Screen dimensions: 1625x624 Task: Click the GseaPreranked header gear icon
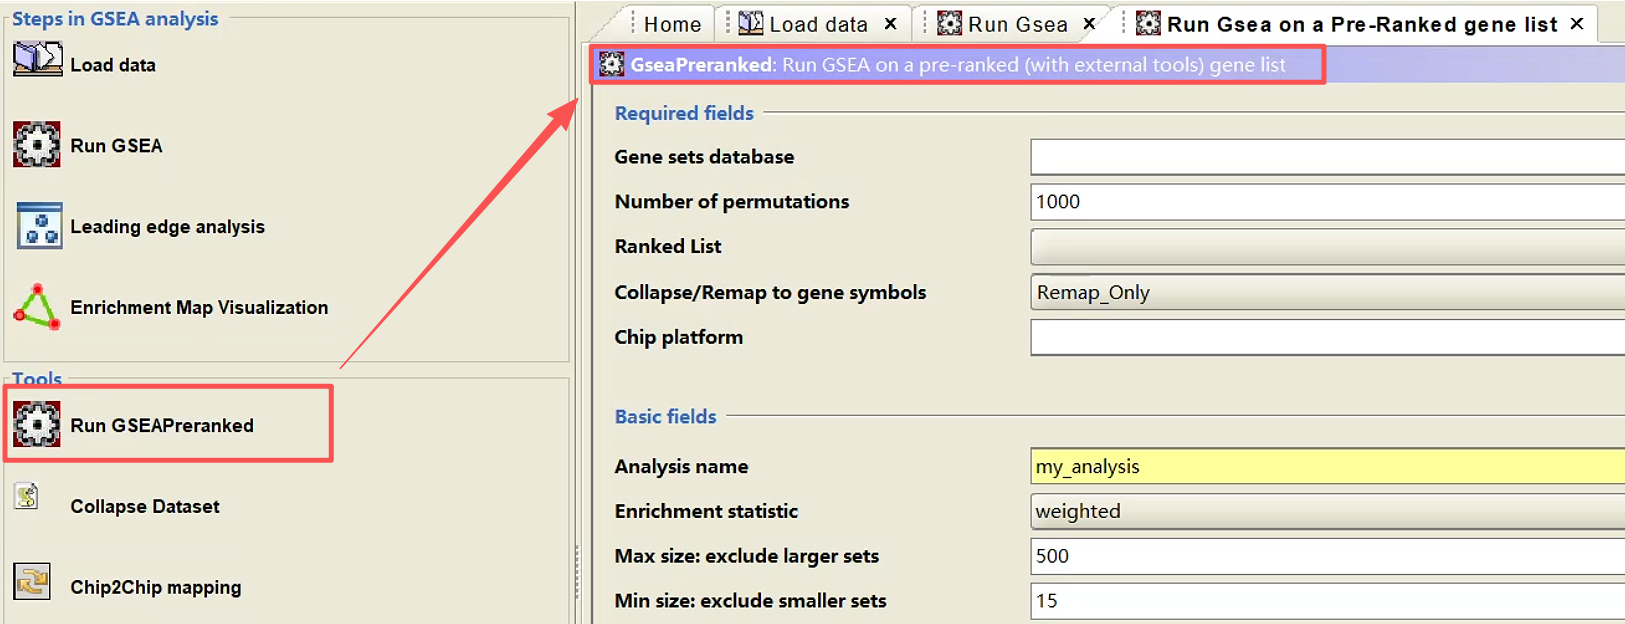(x=611, y=65)
